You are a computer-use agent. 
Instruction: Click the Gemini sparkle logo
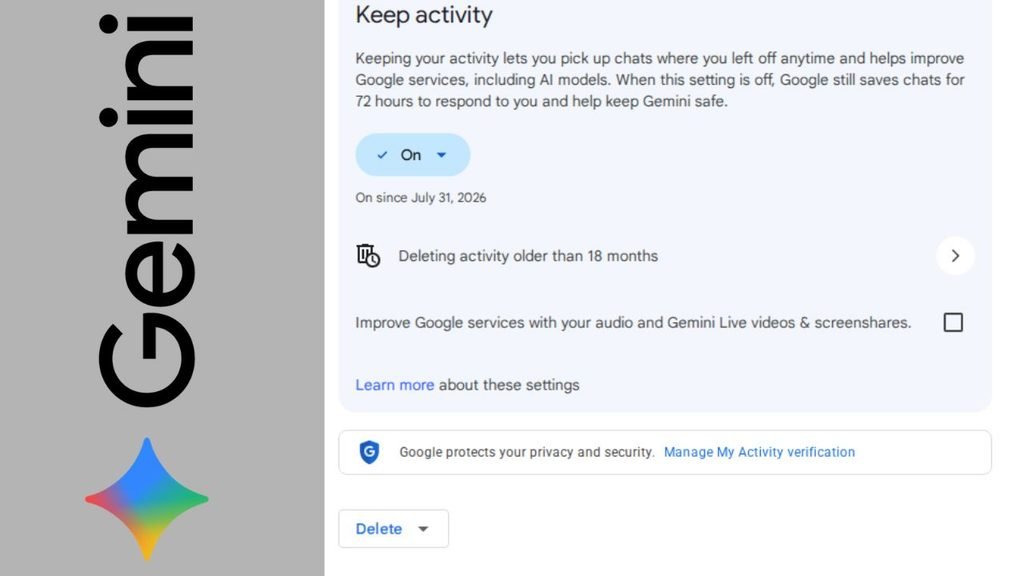click(147, 499)
